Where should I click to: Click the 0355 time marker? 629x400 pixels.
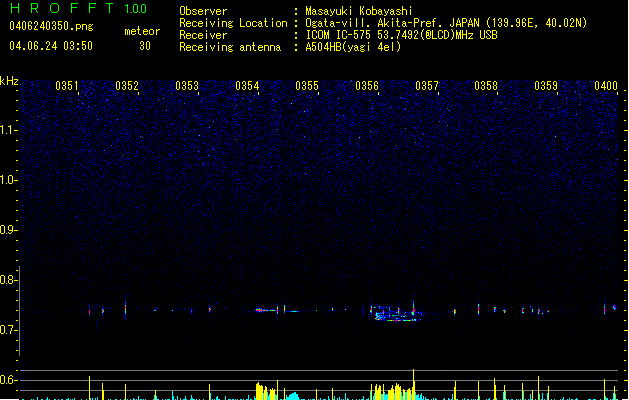pyautogui.click(x=307, y=86)
